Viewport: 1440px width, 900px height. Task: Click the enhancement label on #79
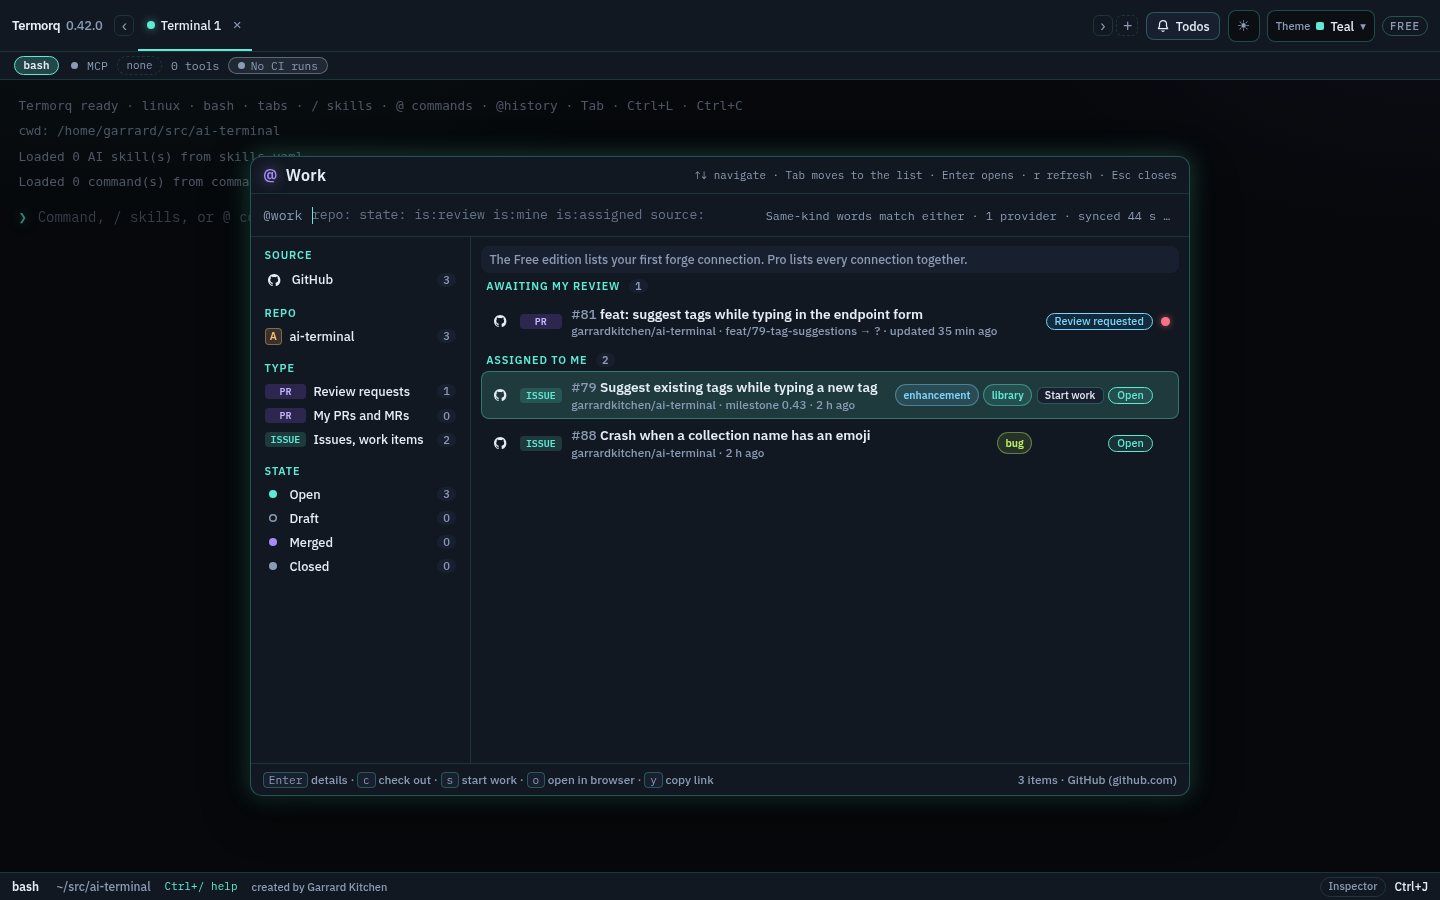(937, 395)
